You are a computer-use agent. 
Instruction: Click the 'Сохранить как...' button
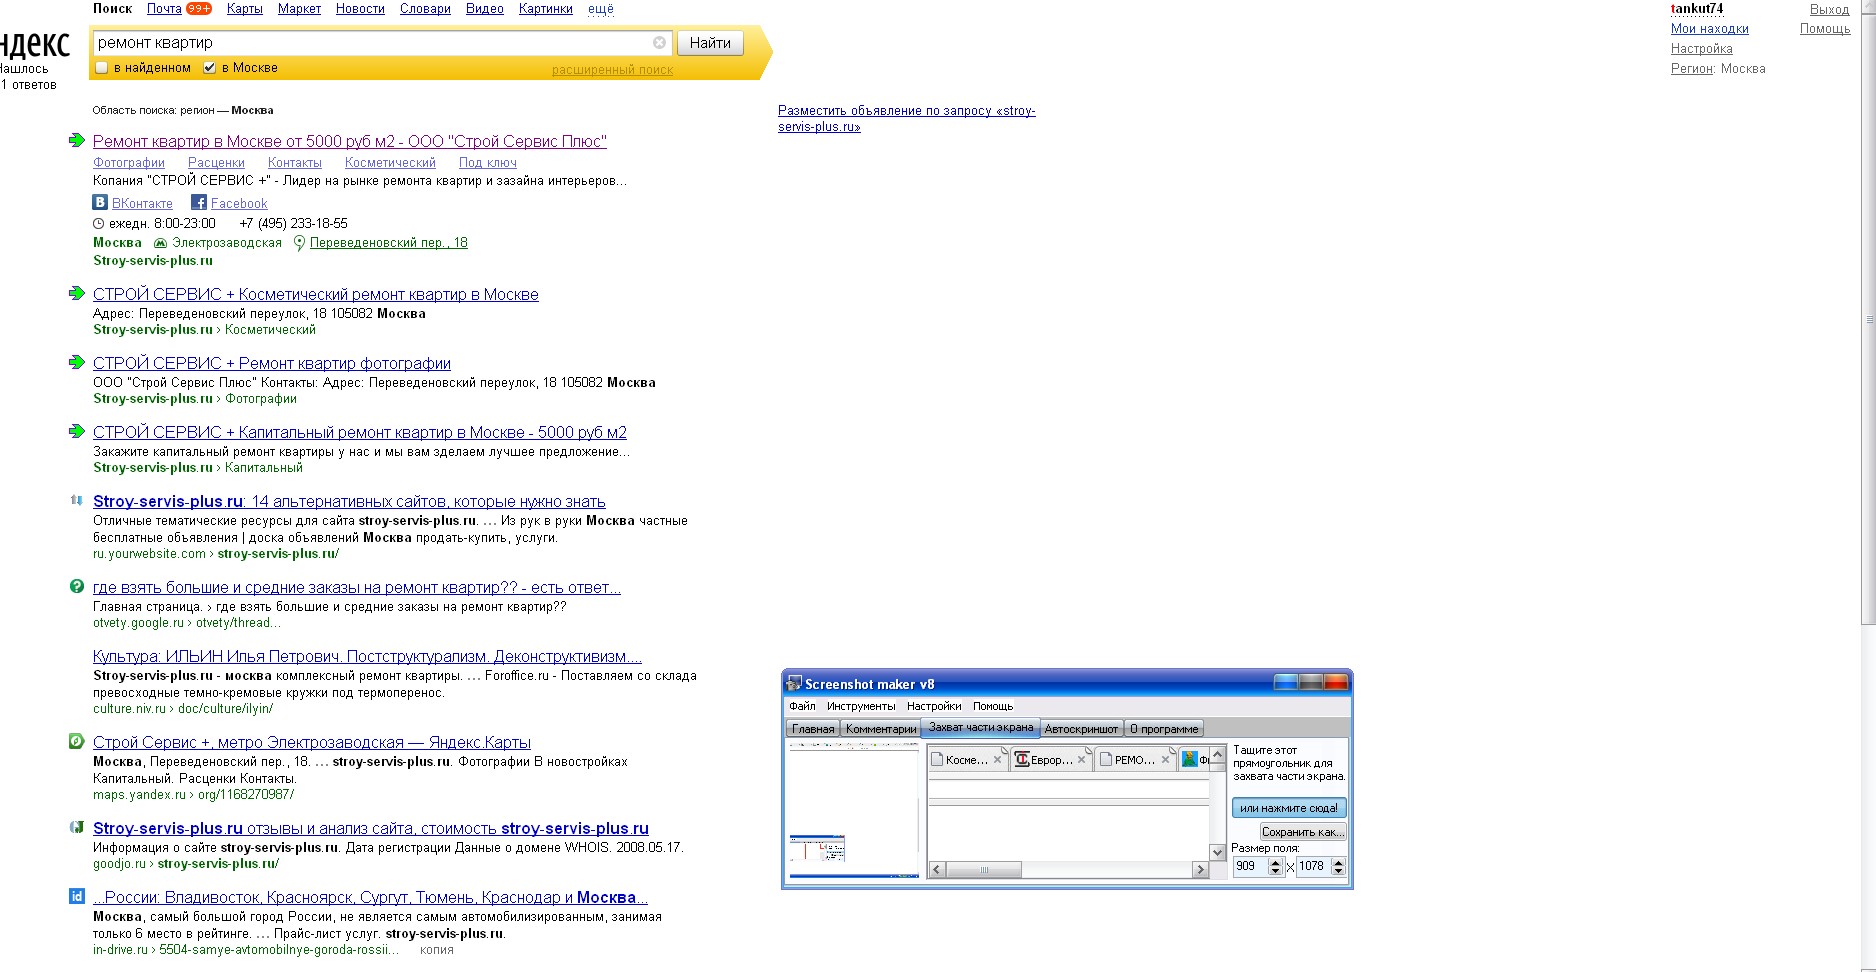(1303, 832)
